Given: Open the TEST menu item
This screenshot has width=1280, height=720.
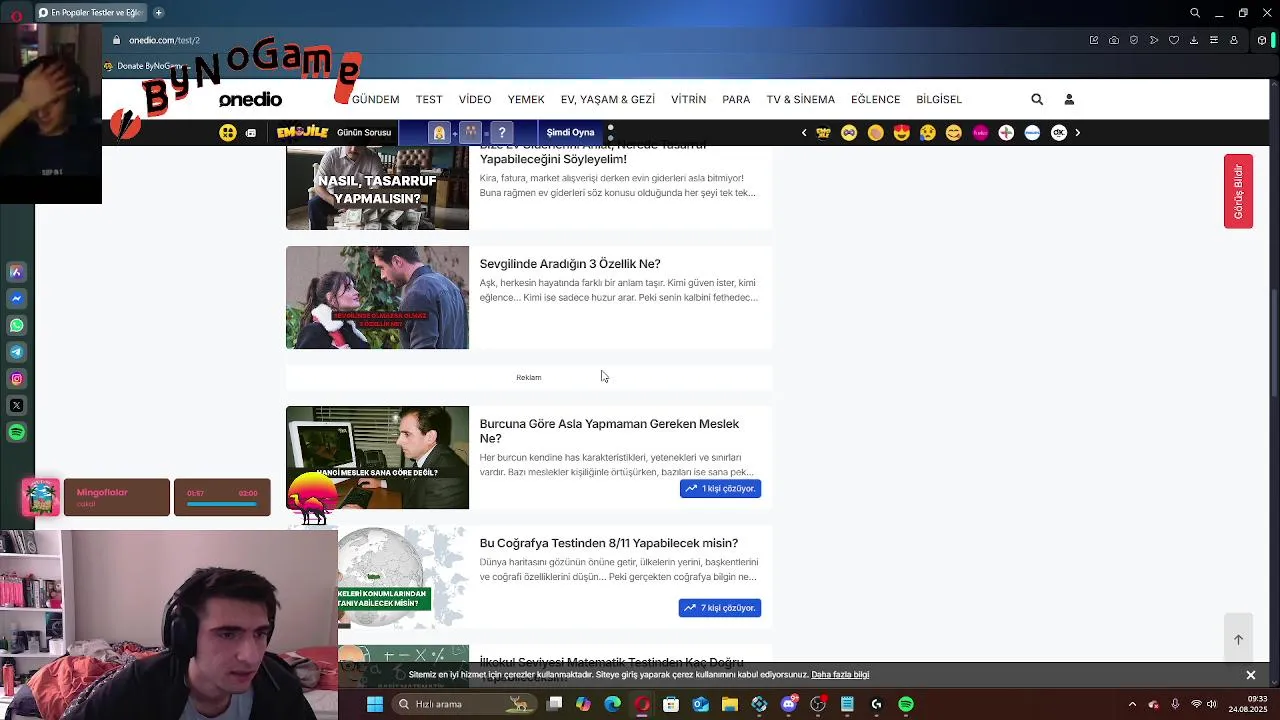Looking at the screenshot, I should (x=429, y=99).
